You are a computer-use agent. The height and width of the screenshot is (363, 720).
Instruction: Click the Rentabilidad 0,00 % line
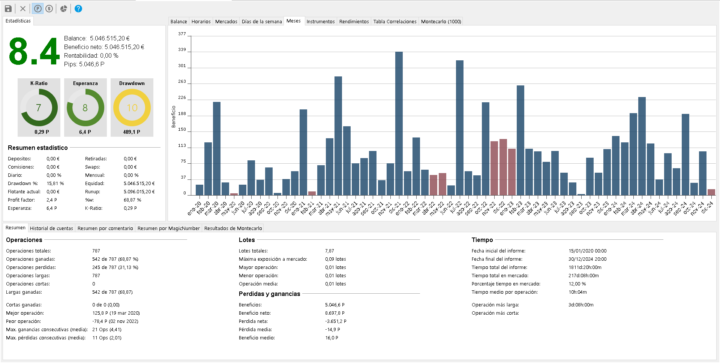[x=91, y=56]
